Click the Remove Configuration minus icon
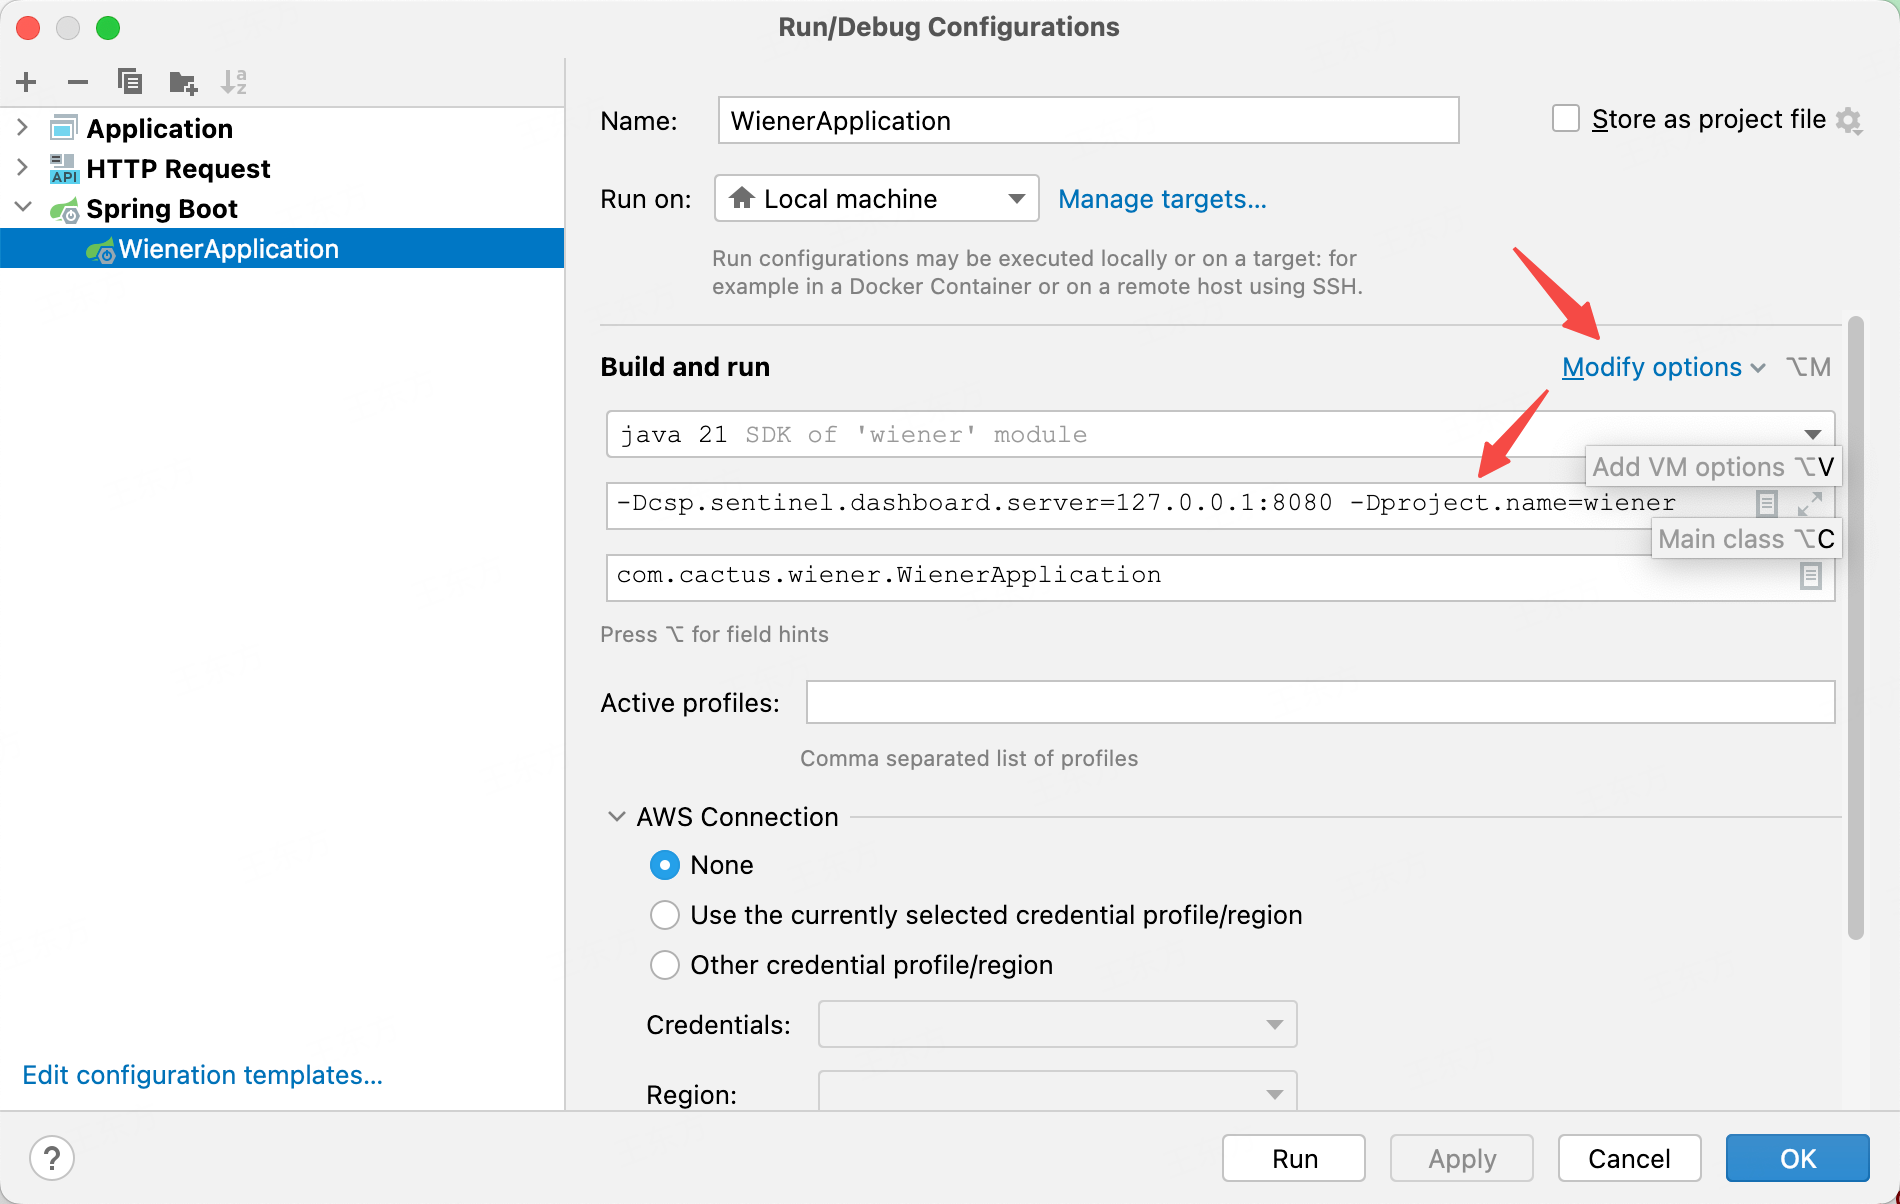Viewport: 1900px width, 1204px height. [78, 82]
